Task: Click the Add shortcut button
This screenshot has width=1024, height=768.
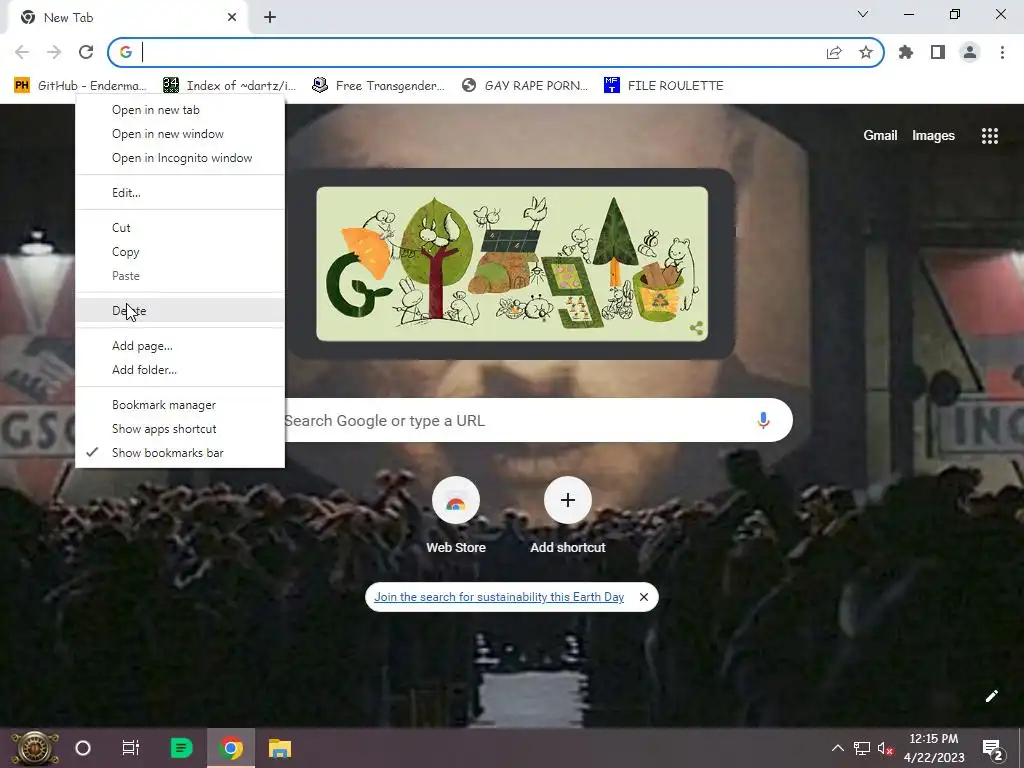Action: [x=568, y=516]
